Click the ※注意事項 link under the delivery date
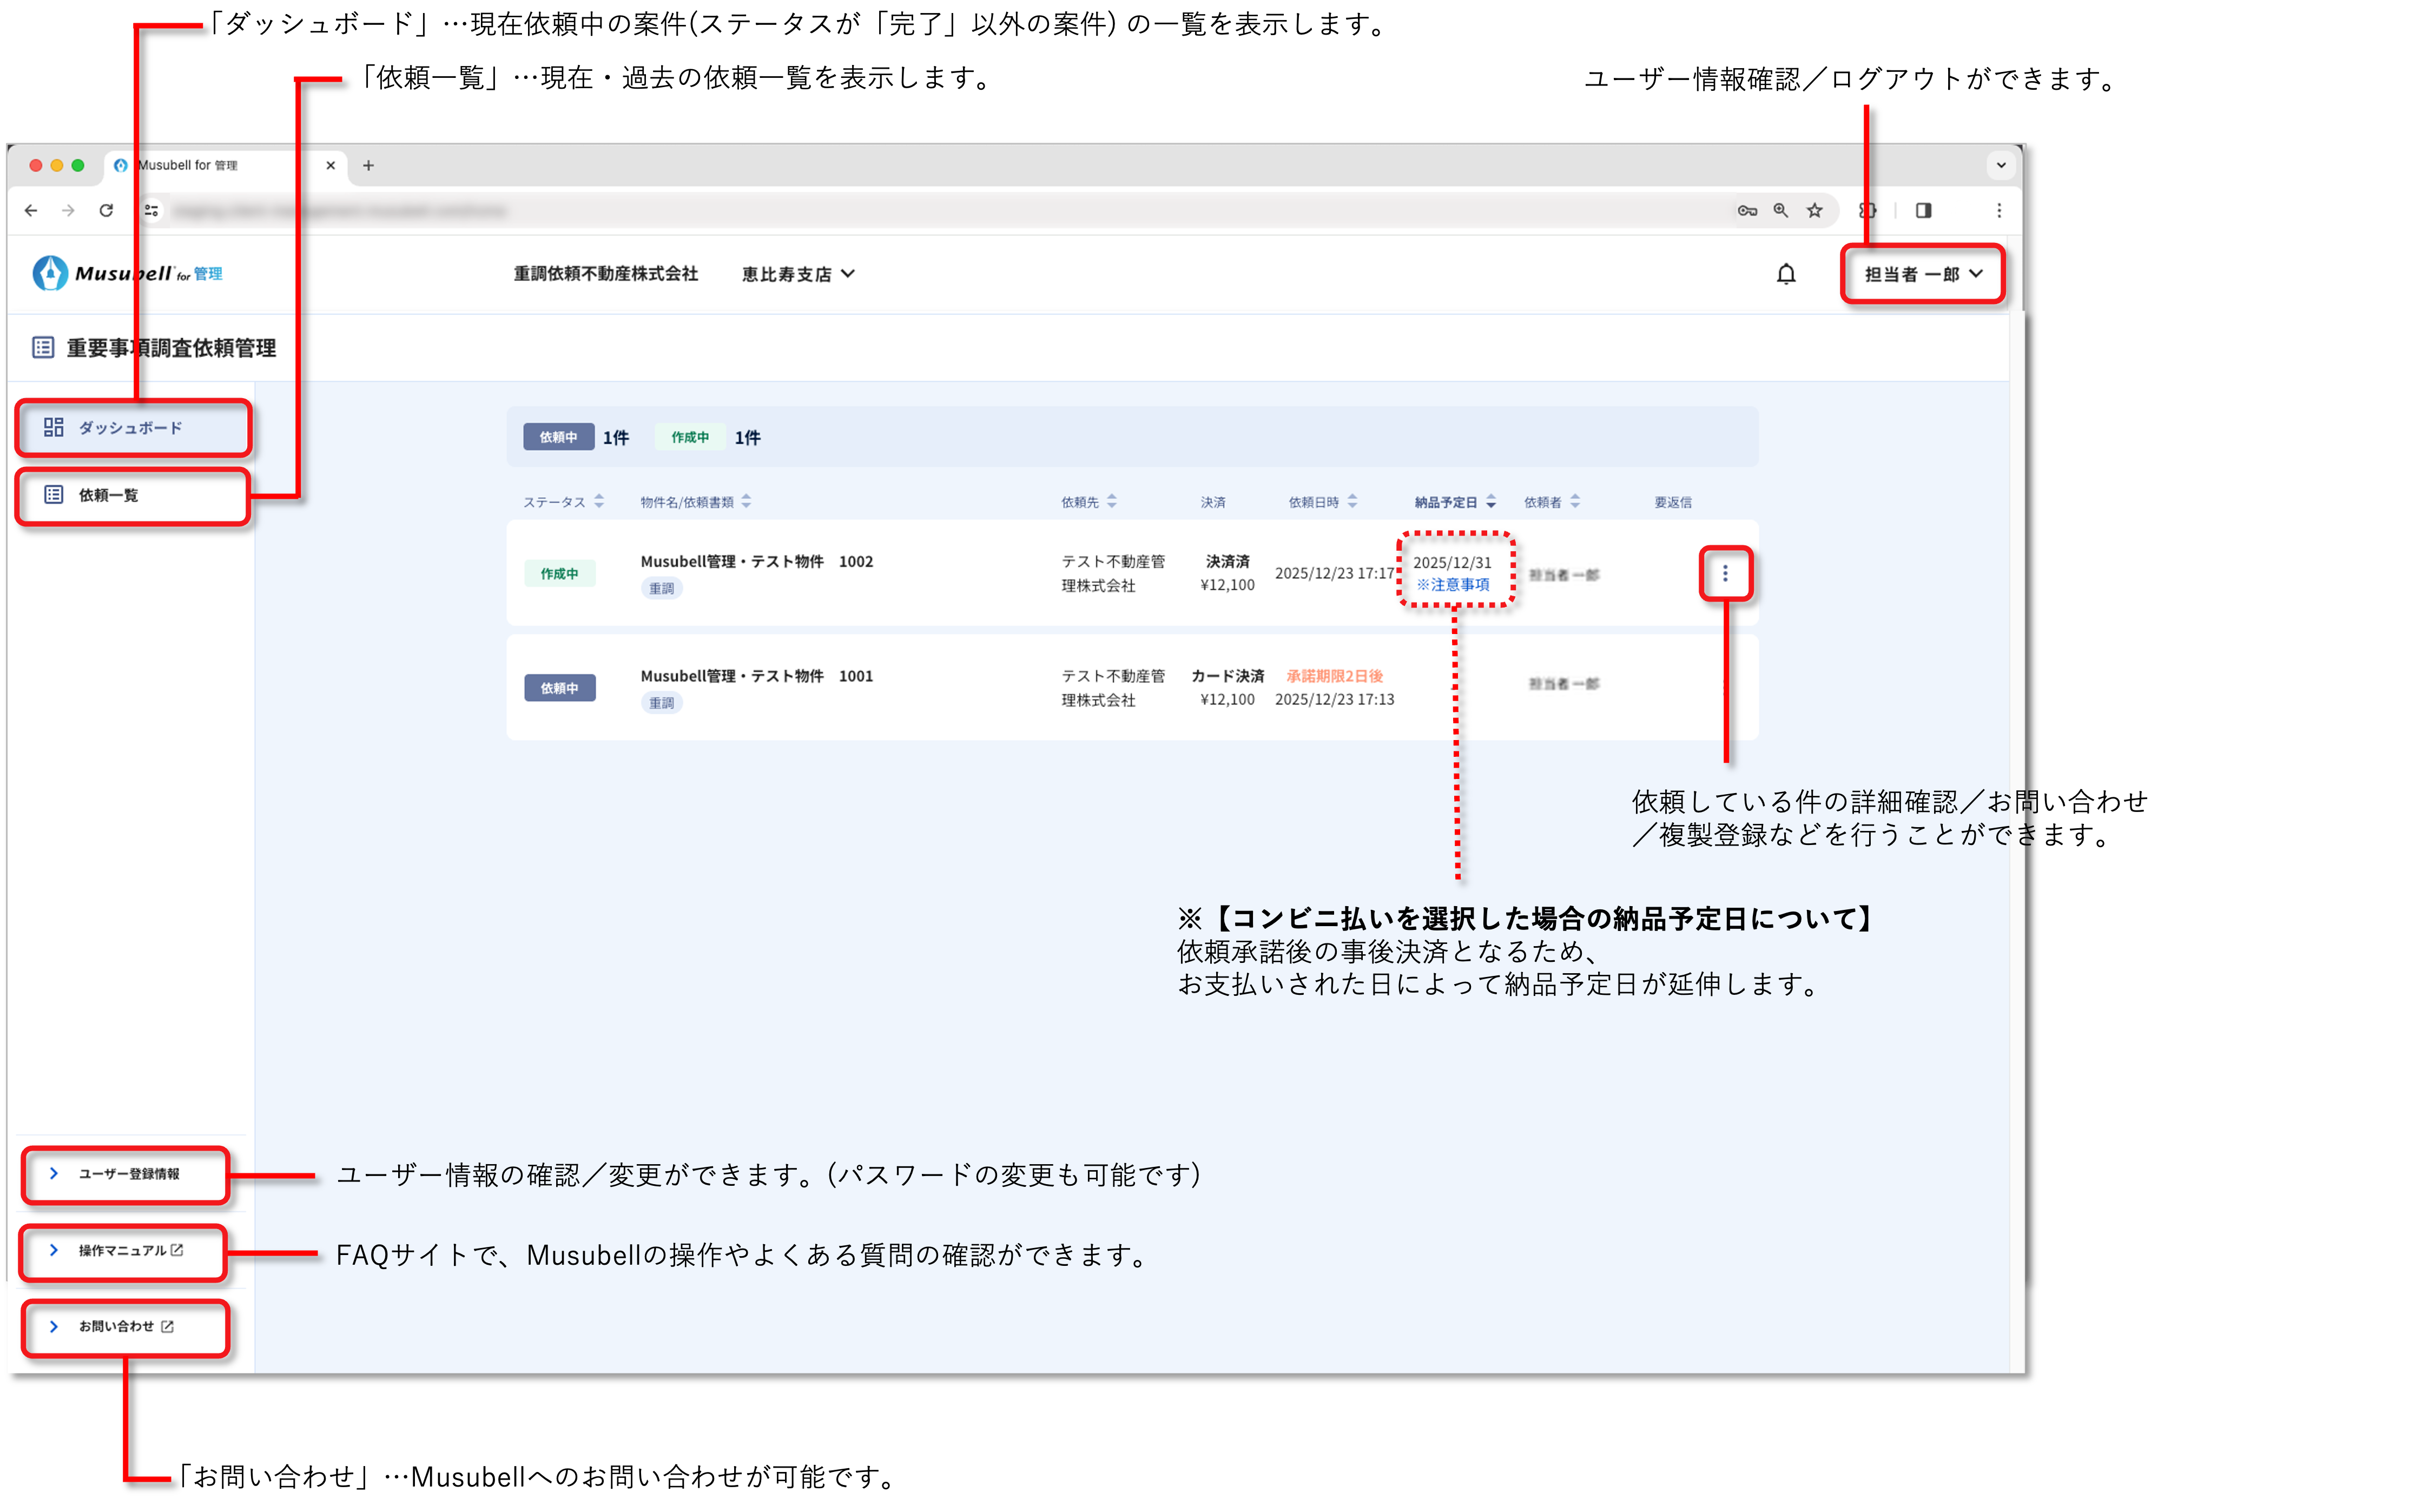This screenshot has height=1512, width=2415. (x=1453, y=585)
